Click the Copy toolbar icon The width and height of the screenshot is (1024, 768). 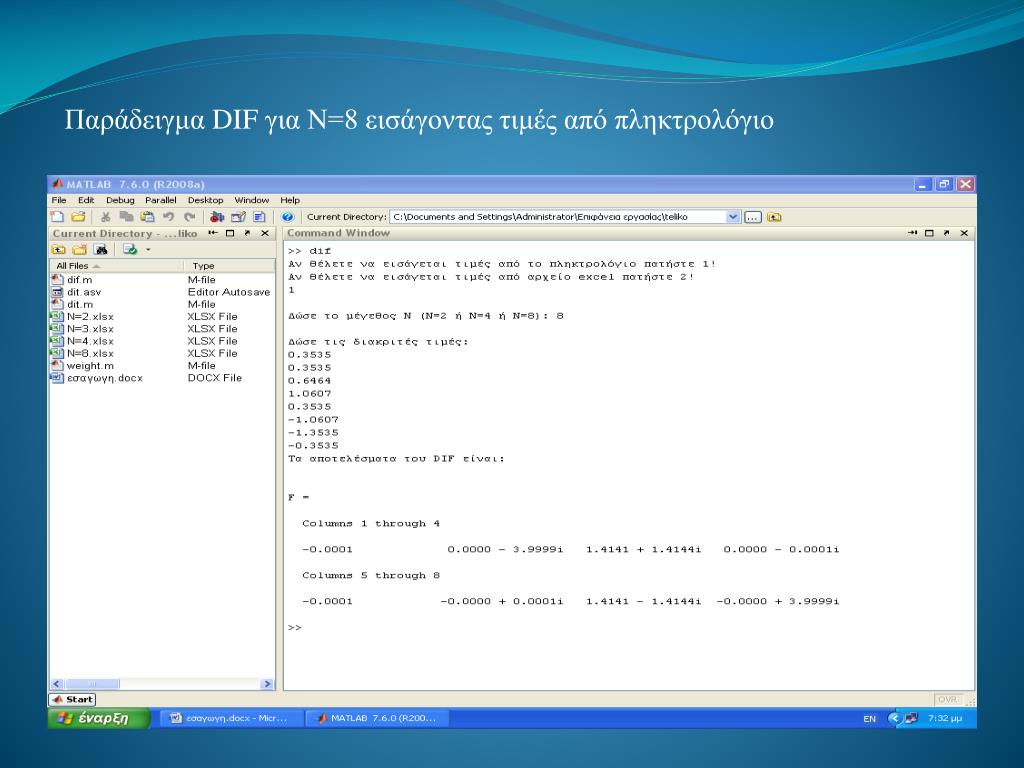pyautogui.click(x=126, y=217)
